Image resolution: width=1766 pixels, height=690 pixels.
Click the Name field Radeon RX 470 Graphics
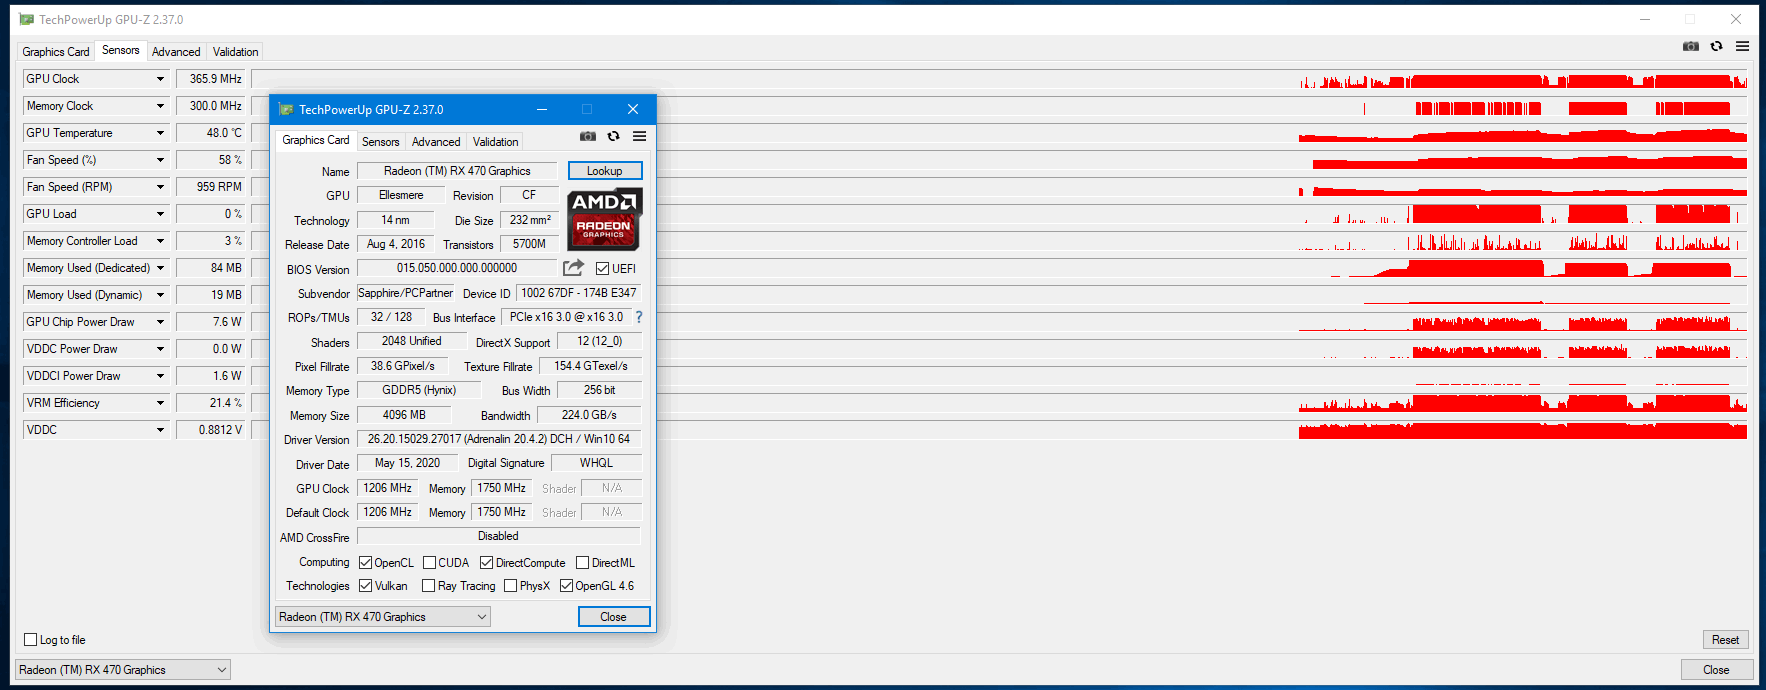pos(457,171)
